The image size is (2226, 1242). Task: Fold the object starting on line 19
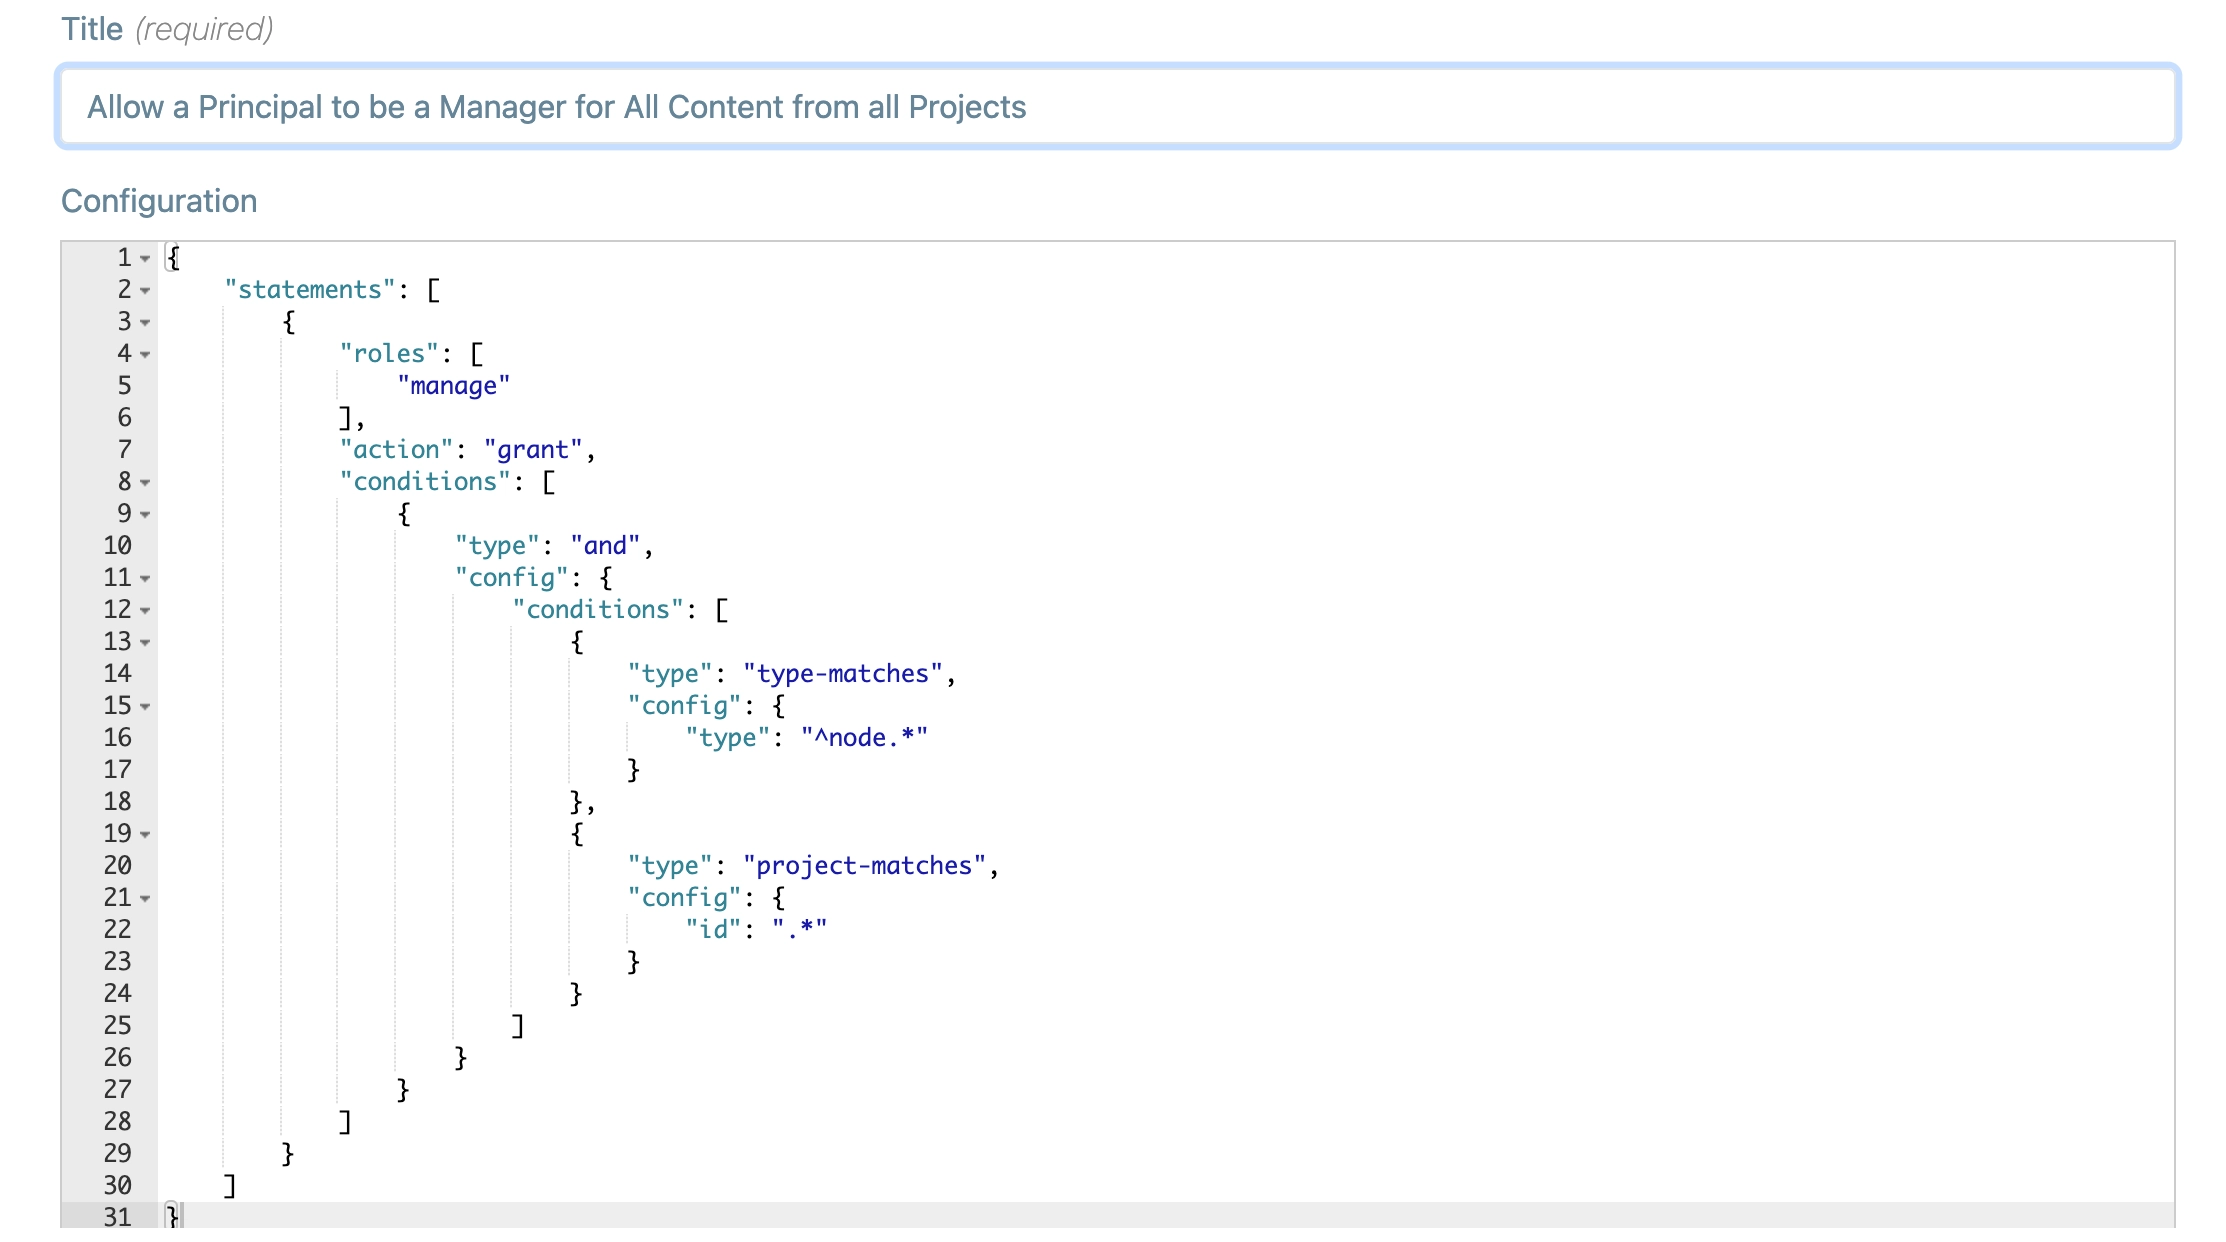[x=145, y=835]
